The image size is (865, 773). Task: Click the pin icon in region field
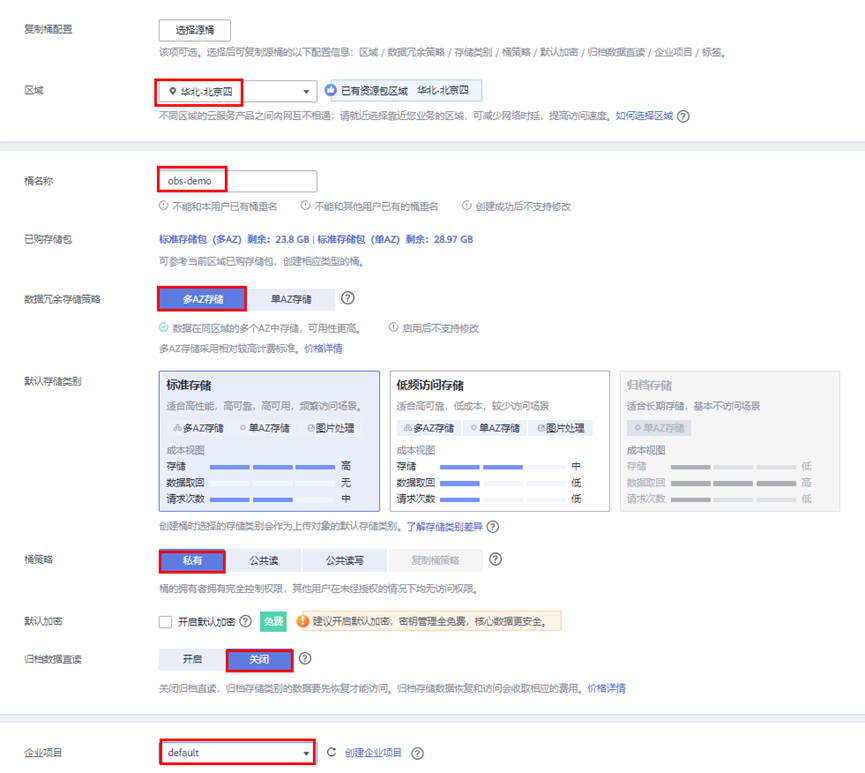[173, 91]
